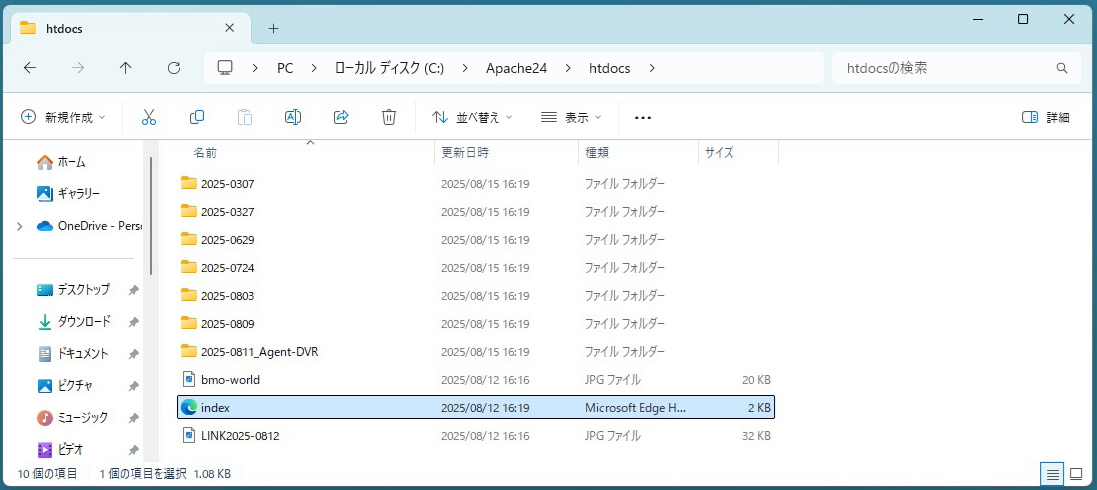1097x490 pixels.
Task: Click htdocs in the address breadcrumb
Action: (x=609, y=68)
